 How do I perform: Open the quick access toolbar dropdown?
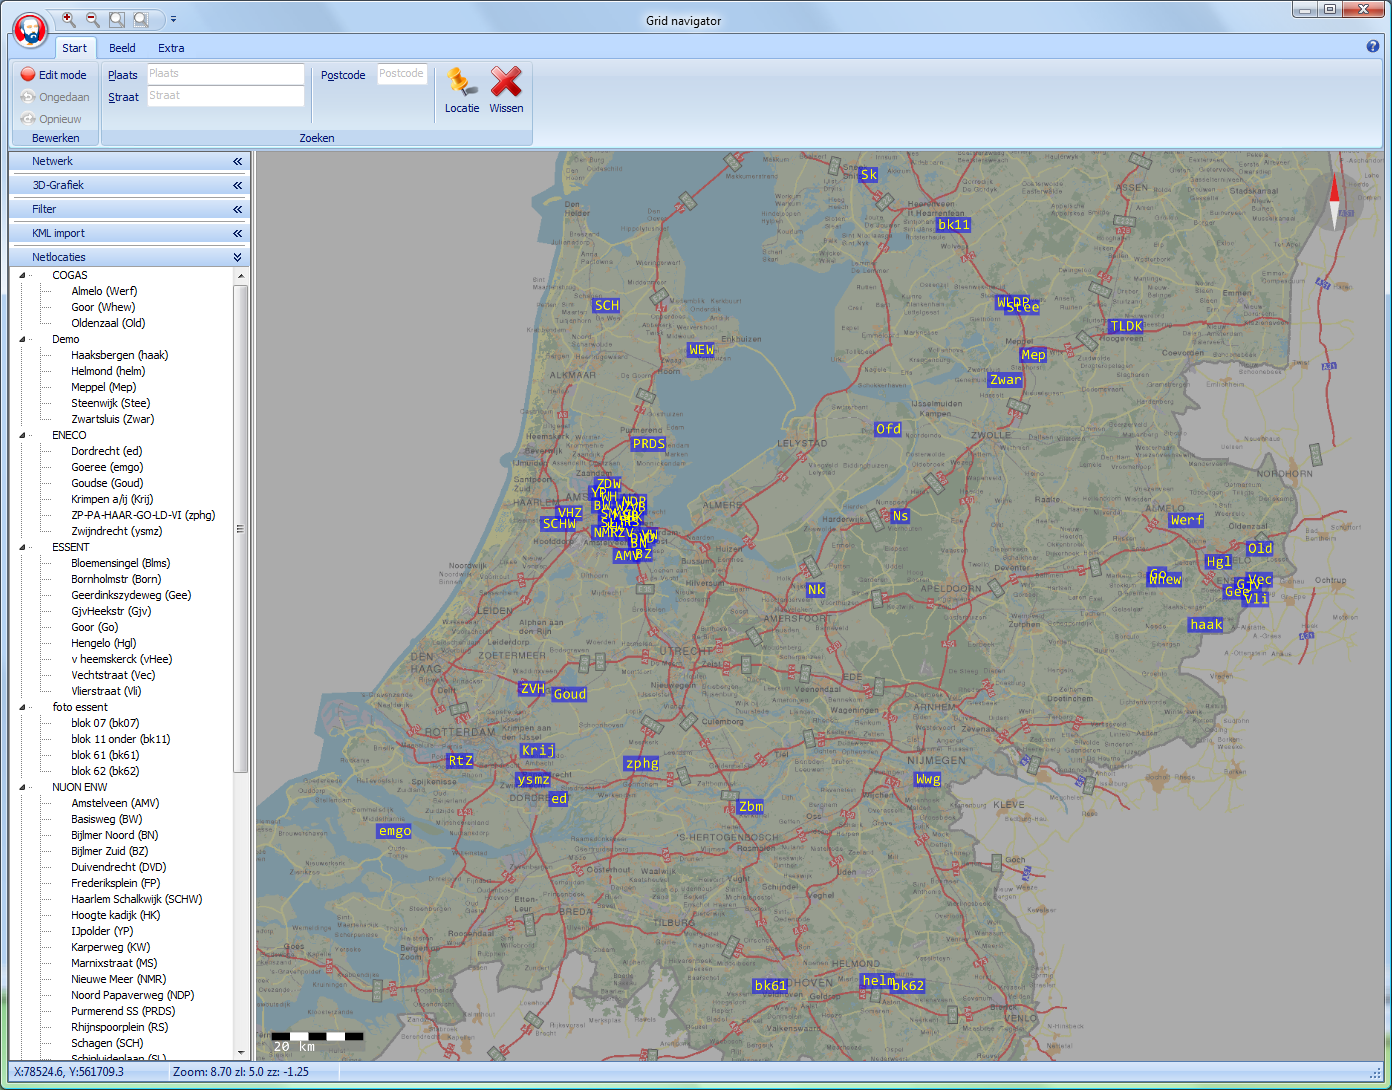(x=173, y=19)
